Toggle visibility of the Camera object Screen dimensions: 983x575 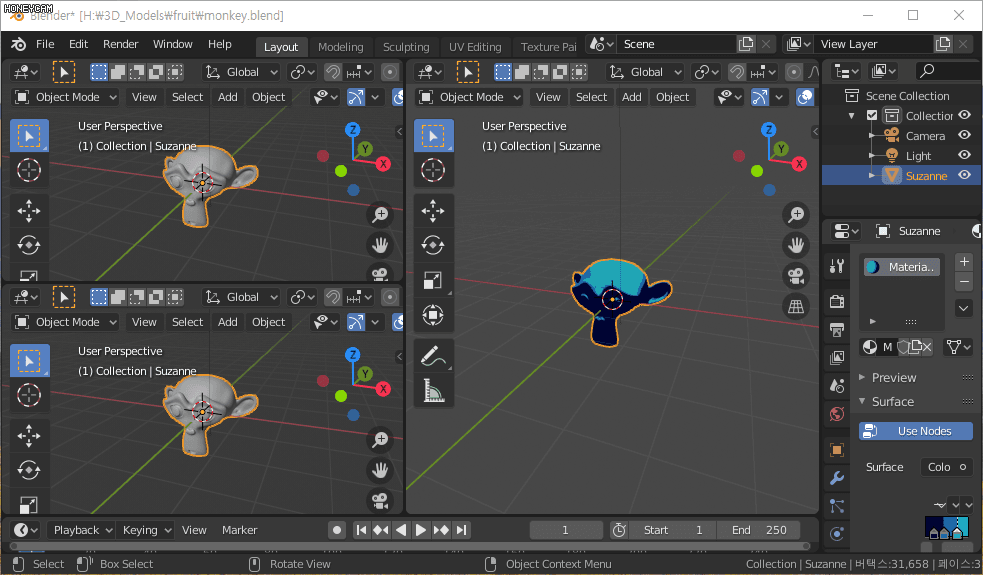[x=965, y=135]
